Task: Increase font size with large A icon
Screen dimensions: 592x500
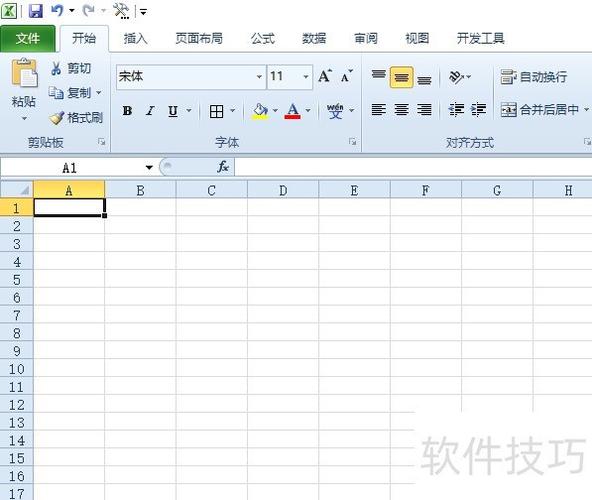Action: (x=325, y=76)
